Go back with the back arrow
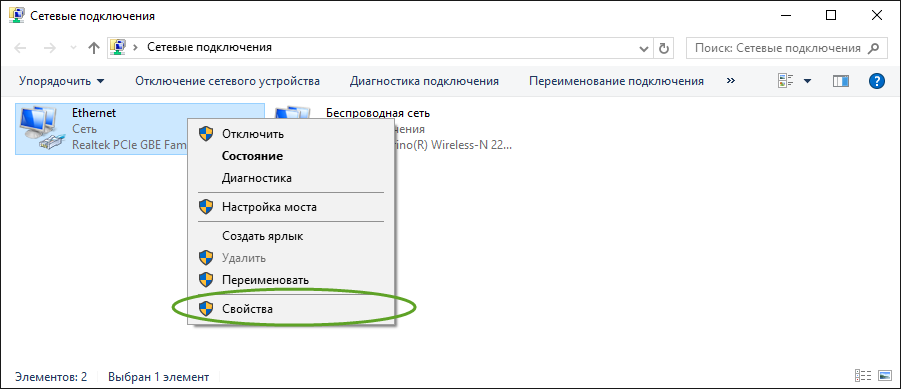The image size is (901, 389). (20, 48)
